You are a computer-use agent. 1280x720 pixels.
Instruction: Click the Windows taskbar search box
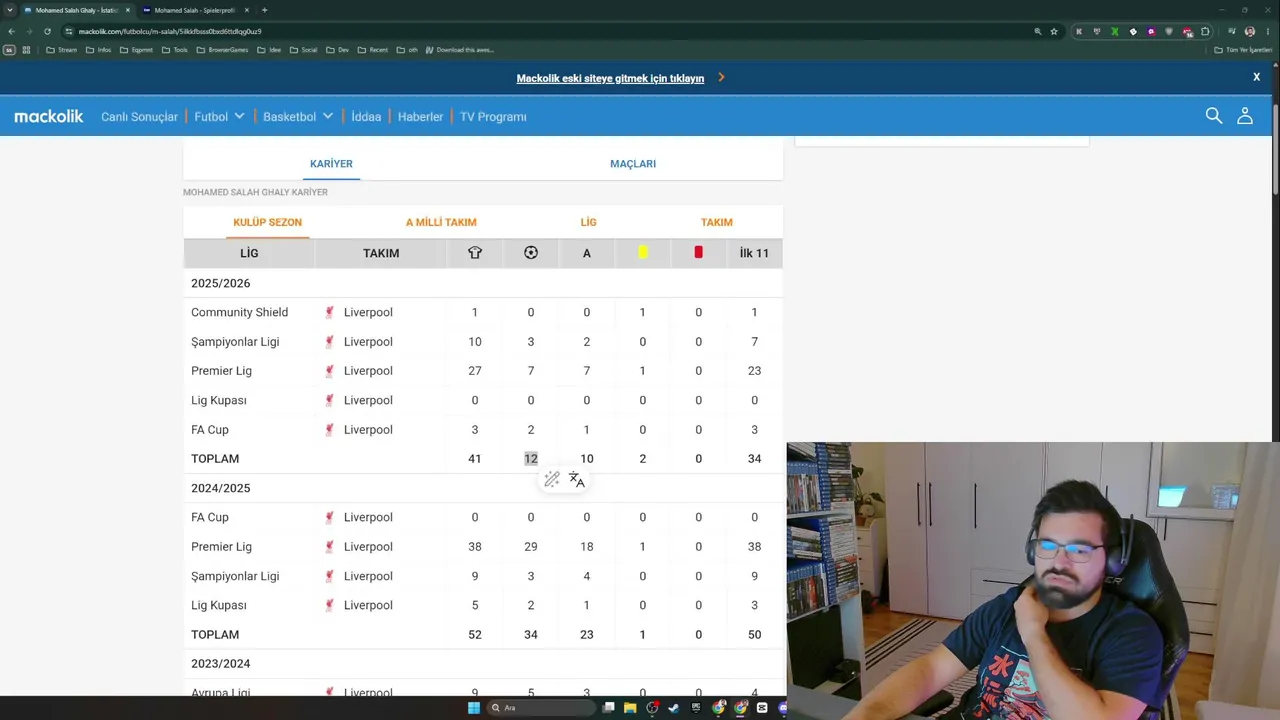(540, 708)
